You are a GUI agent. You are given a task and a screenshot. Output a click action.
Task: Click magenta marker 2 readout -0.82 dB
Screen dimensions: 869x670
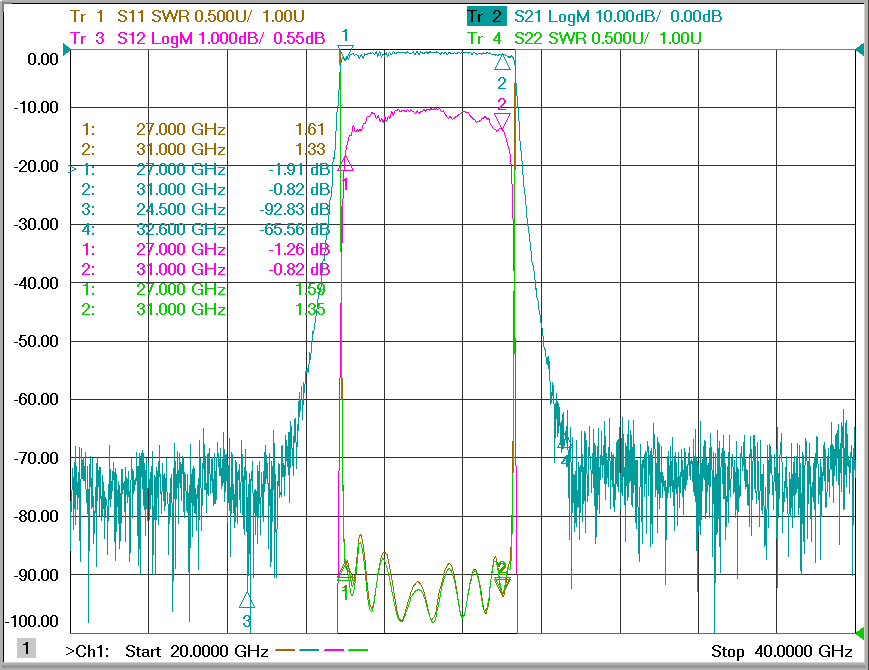299,269
